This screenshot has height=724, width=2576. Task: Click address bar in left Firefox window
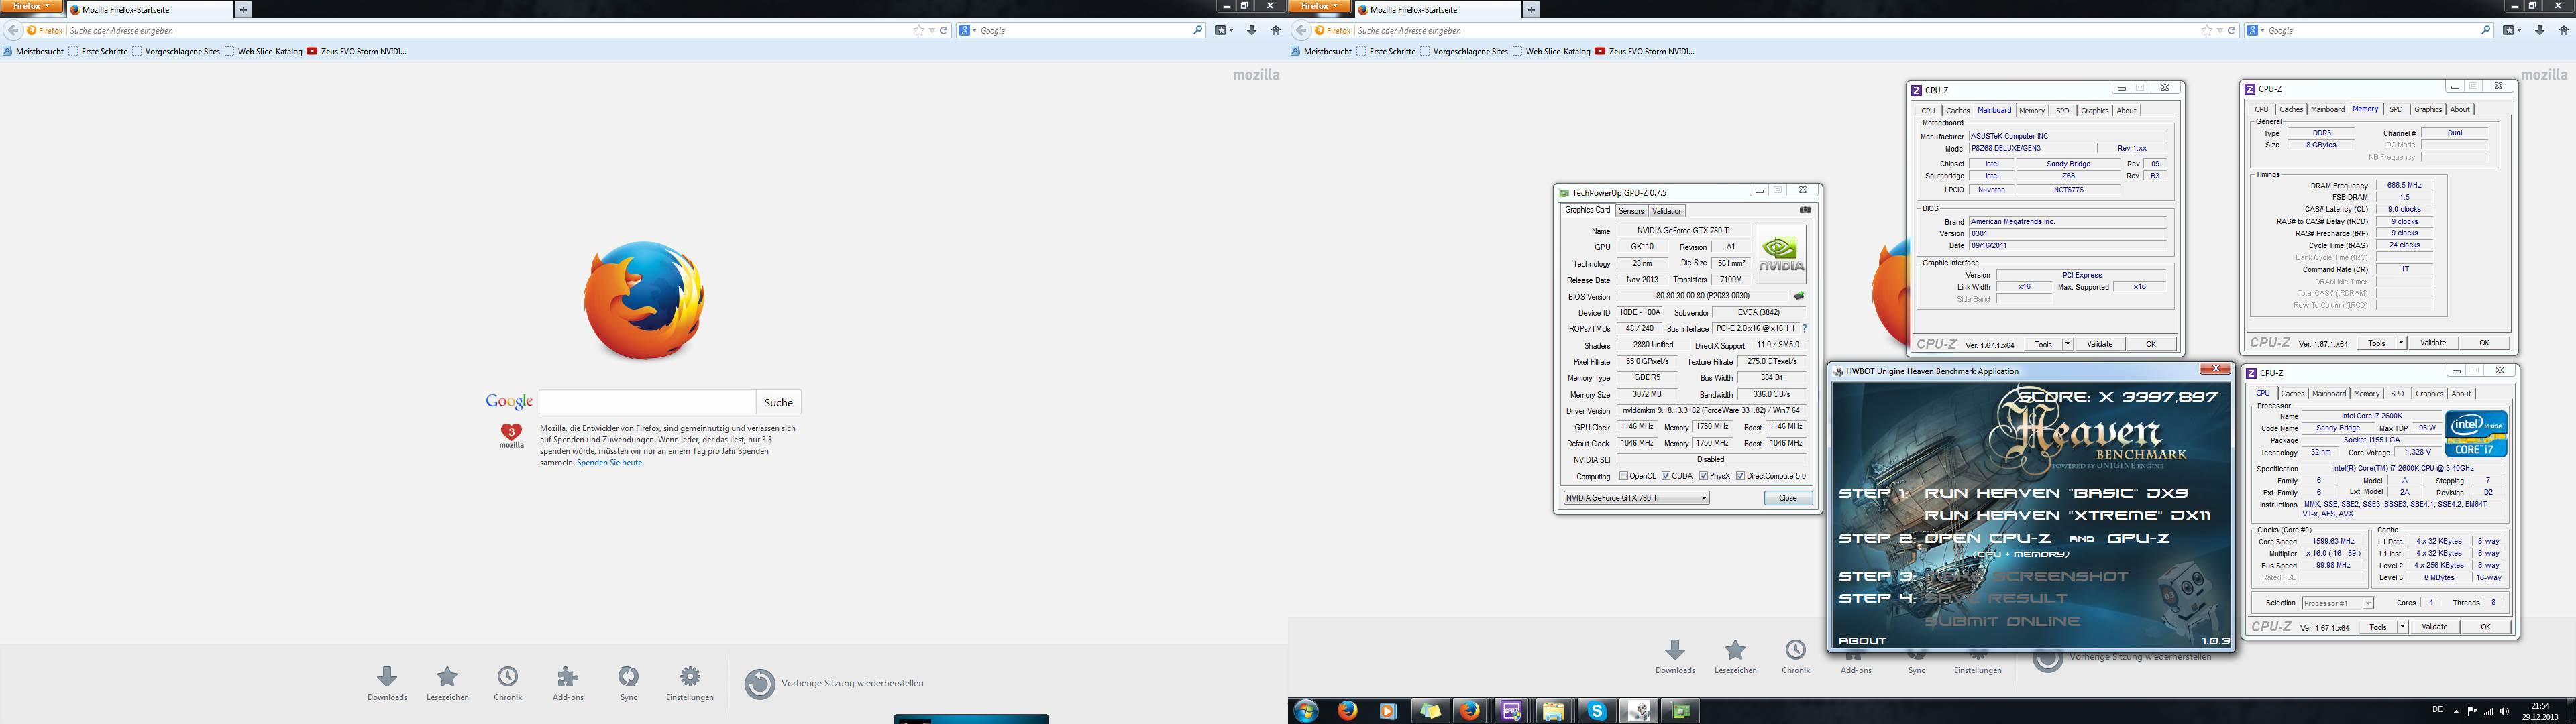(x=488, y=30)
